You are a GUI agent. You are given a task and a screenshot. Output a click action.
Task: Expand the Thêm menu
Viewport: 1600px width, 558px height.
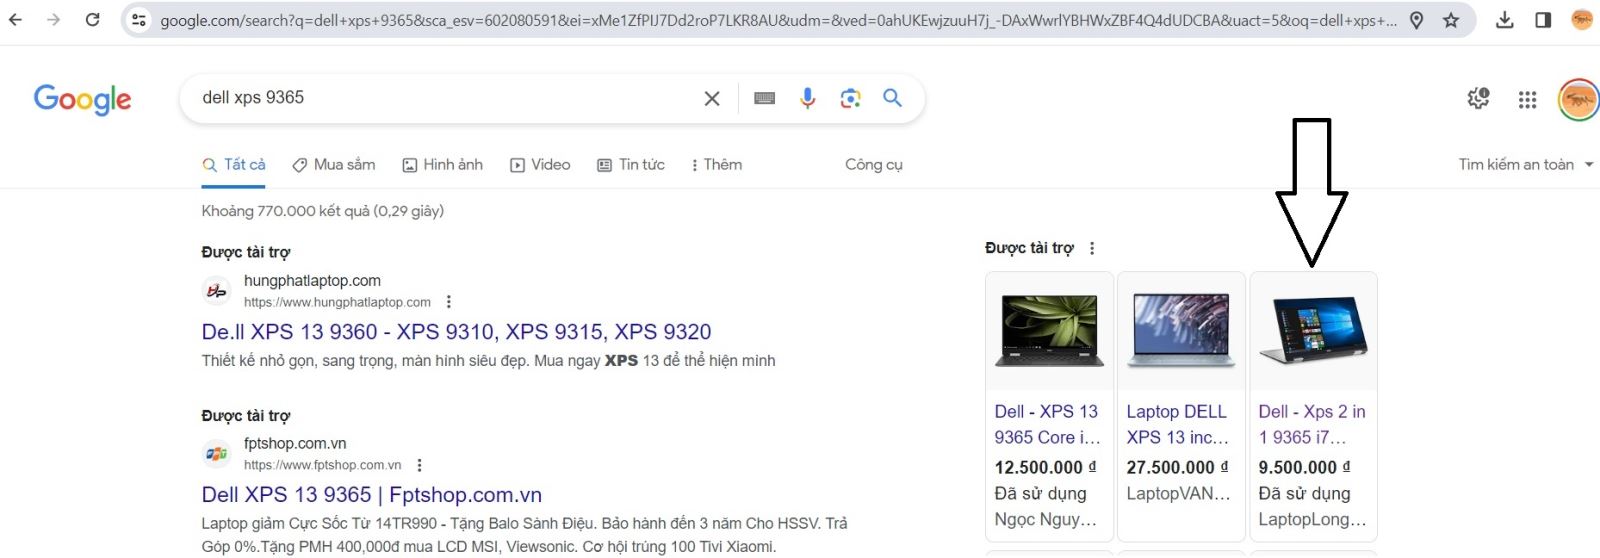[717, 165]
